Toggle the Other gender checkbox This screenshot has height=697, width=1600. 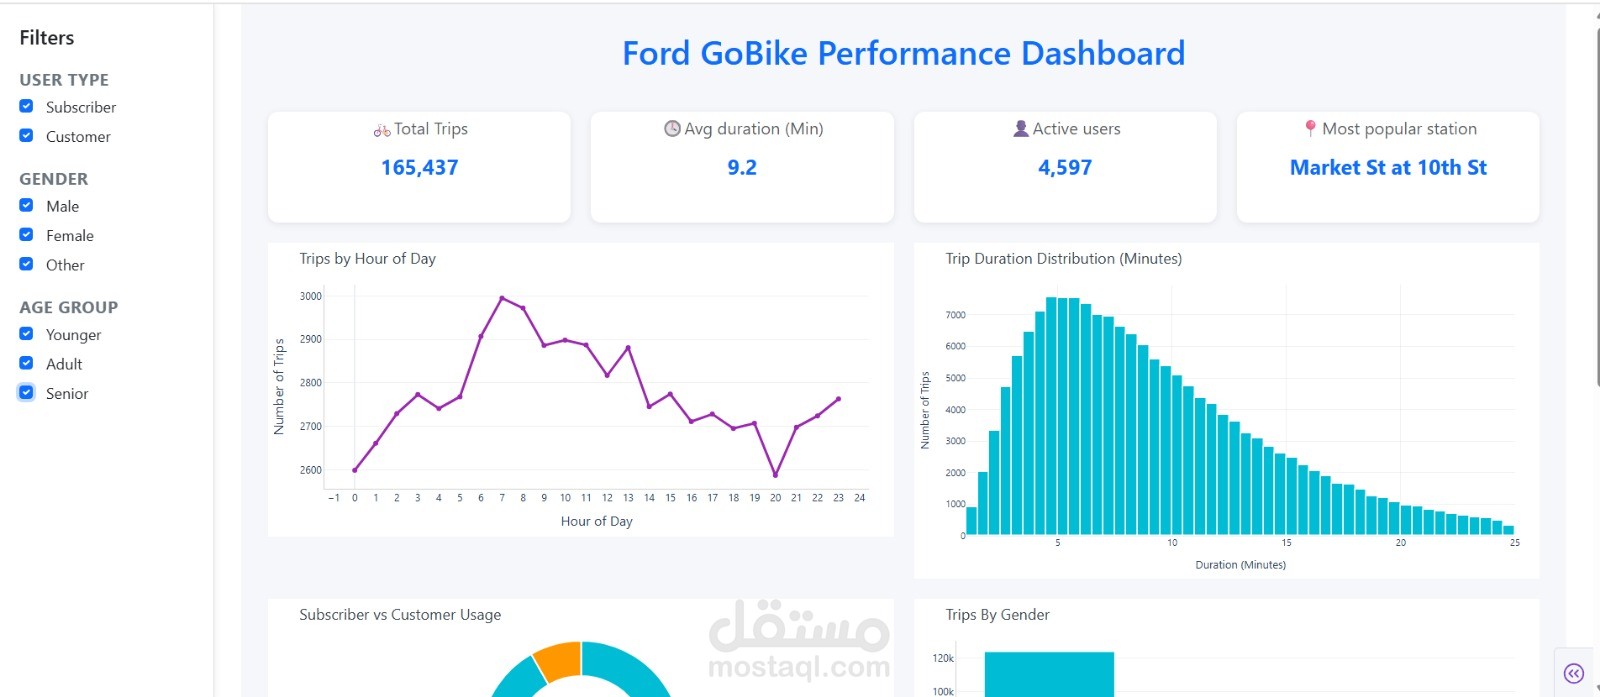click(25, 263)
